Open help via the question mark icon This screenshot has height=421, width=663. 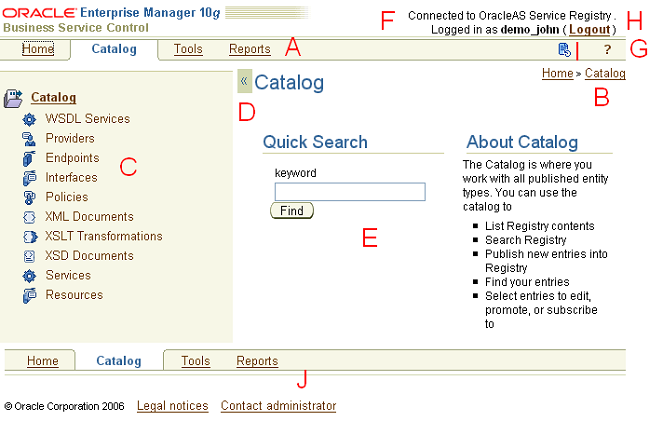607,49
